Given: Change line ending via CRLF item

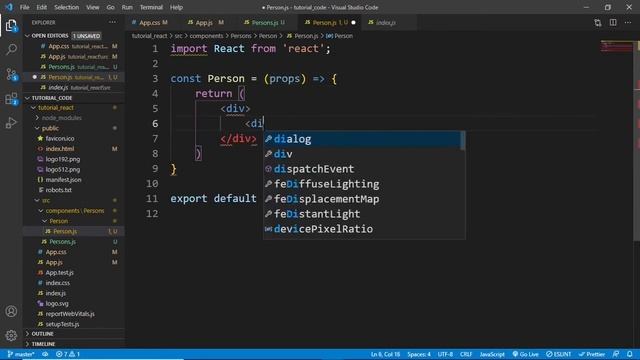Looking at the screenshot, I should (466, 354).
